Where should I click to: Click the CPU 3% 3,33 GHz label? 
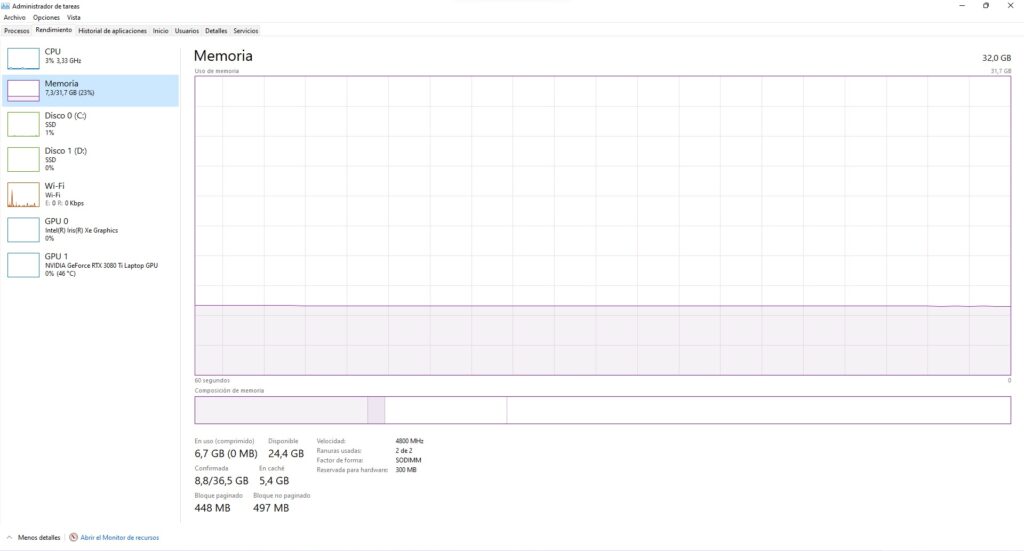(x=63, y=55)
